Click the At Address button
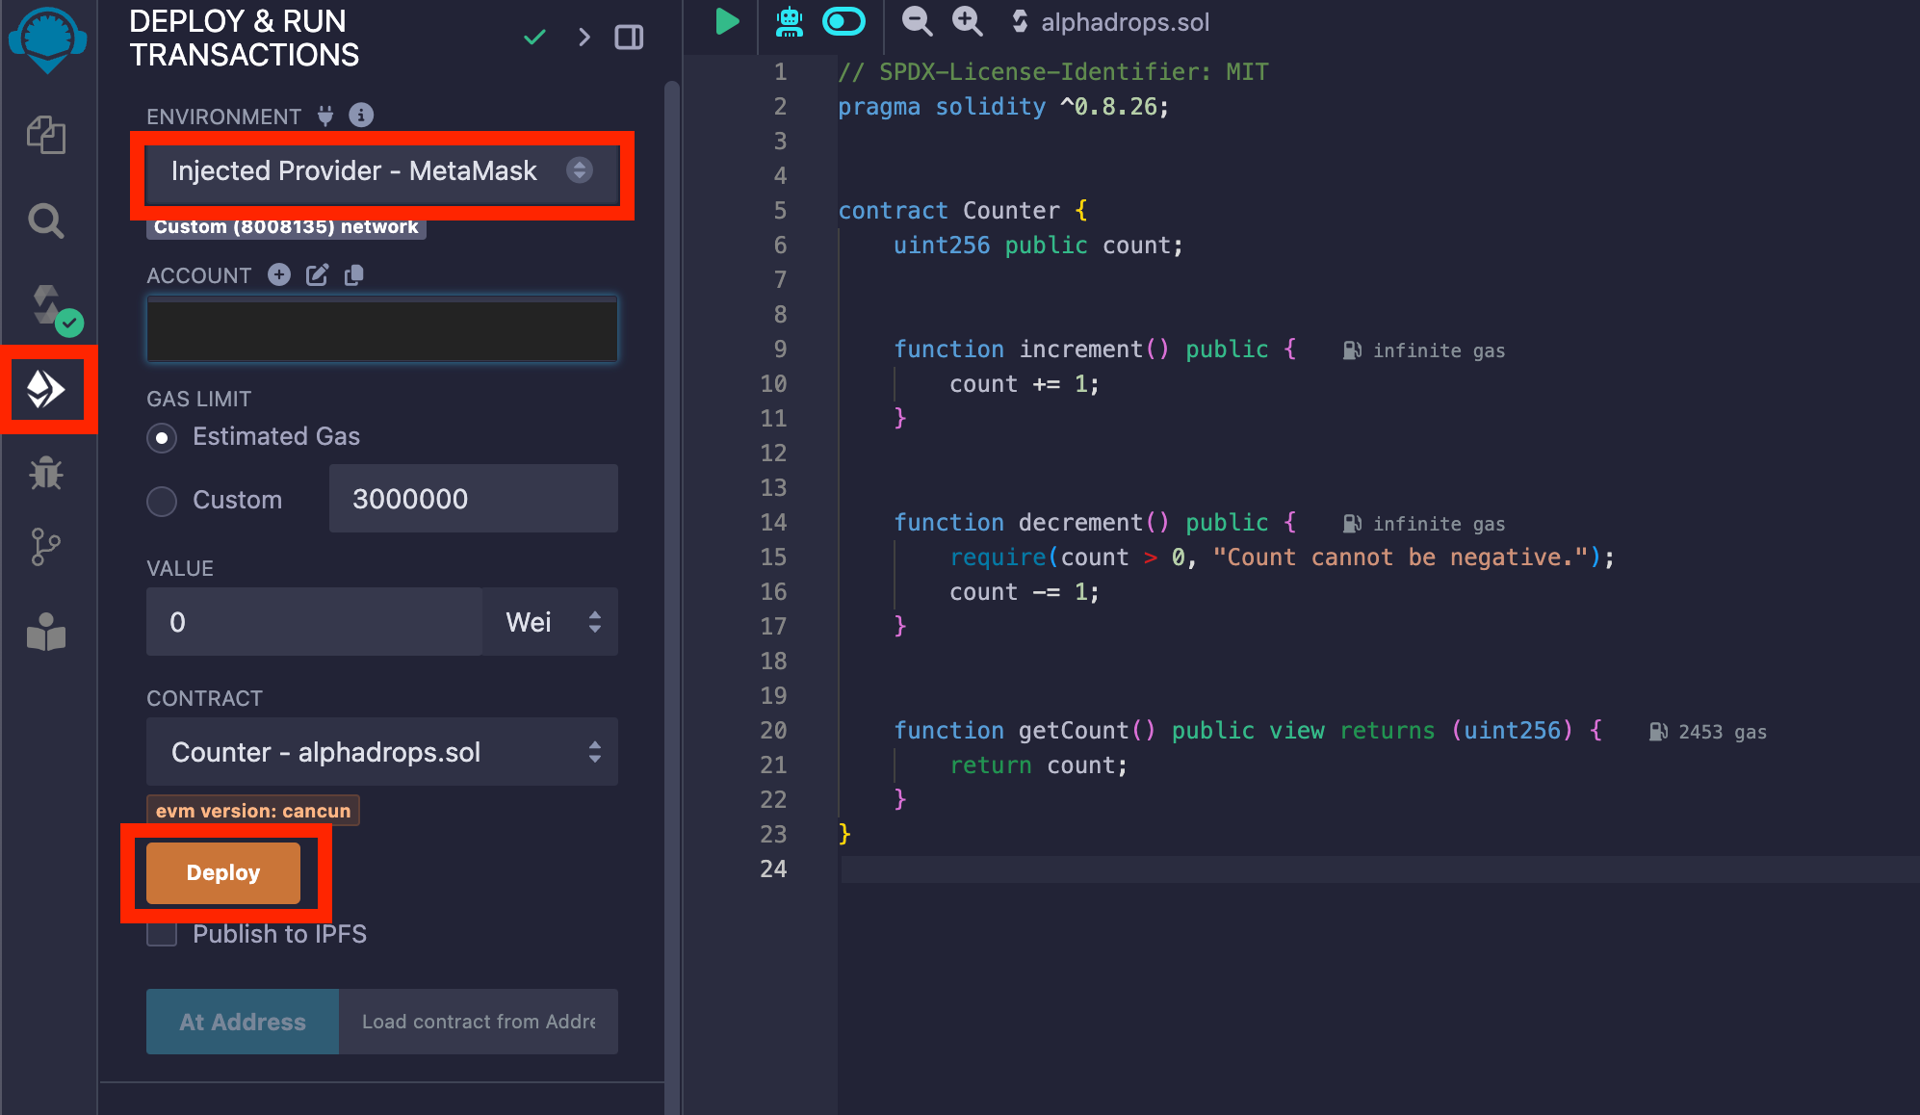The image size is (1920, 1115). [242, 1022]
